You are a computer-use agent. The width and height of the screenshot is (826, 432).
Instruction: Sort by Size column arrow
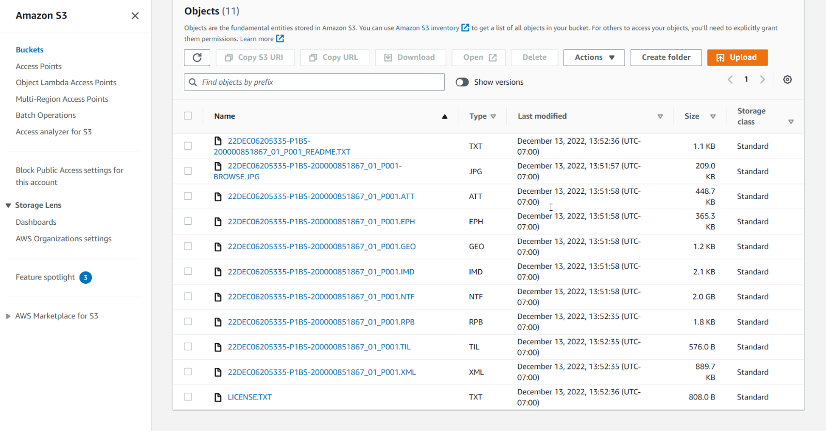pos(713,116)
